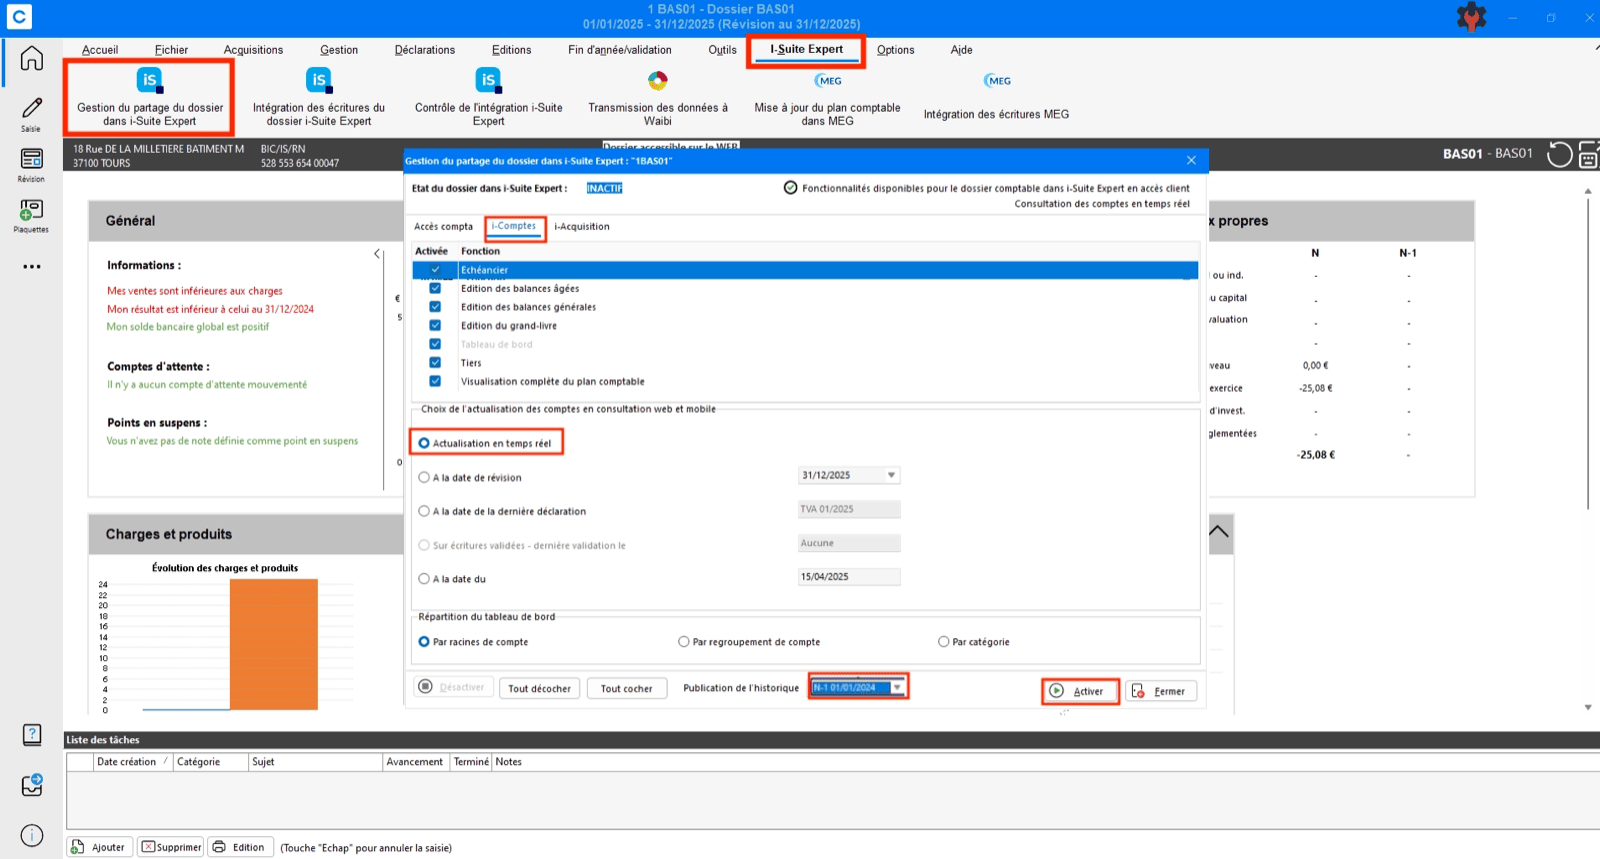This screenshot has width=1600, height=859.
Task: Open the Gestion menu
Action: [x=339, y=50]
